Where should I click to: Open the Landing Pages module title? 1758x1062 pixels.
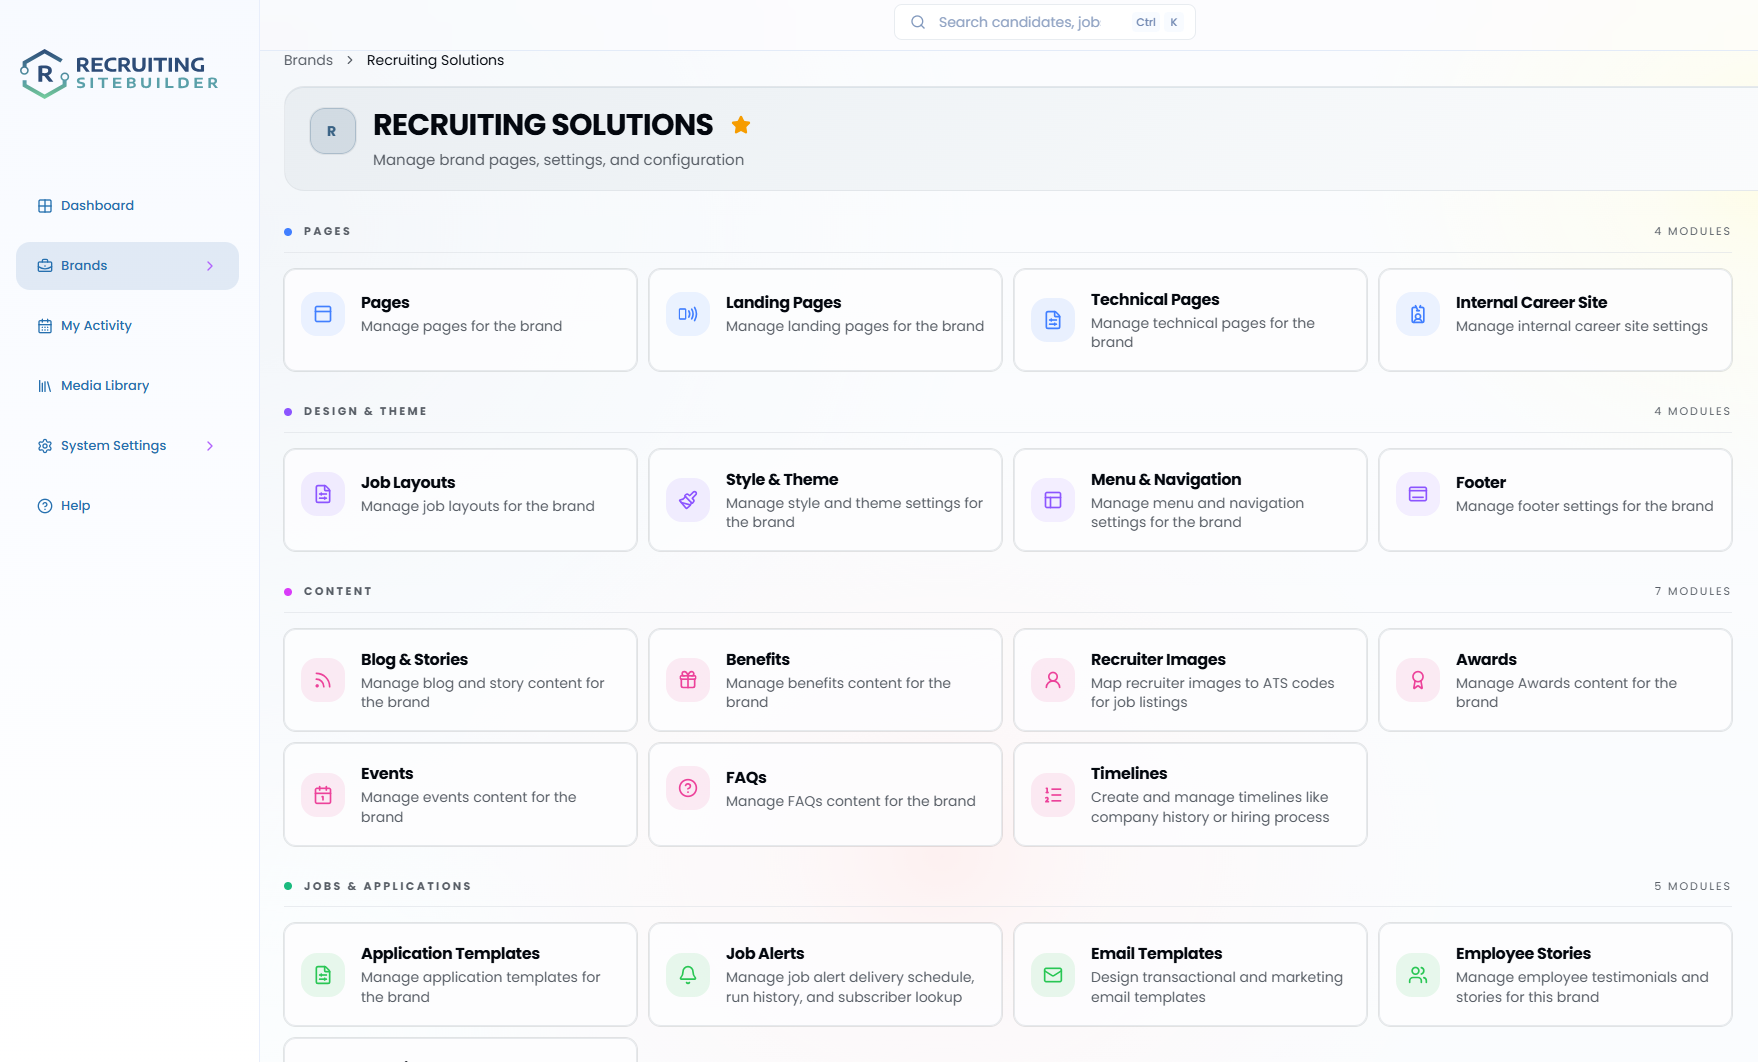783,302
